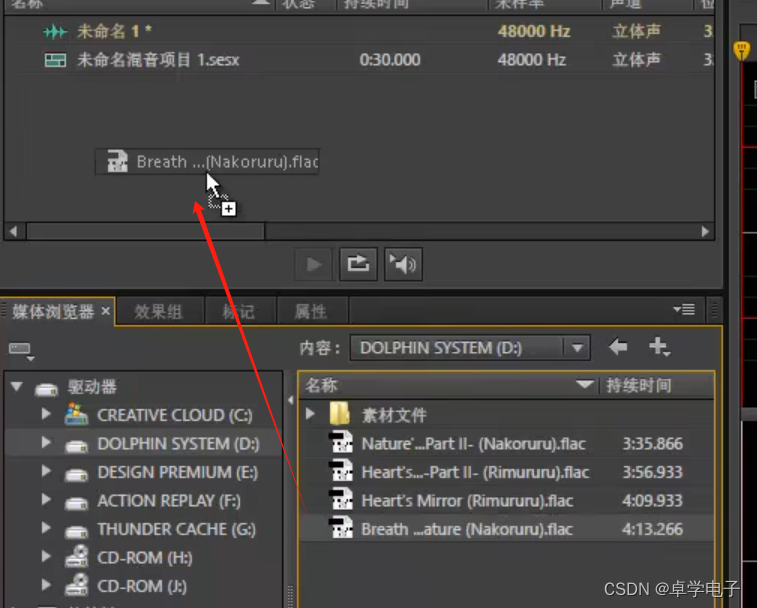757x608 pixels.
Task: Click the 4:13.266 duration value
Action: [652, 529]
